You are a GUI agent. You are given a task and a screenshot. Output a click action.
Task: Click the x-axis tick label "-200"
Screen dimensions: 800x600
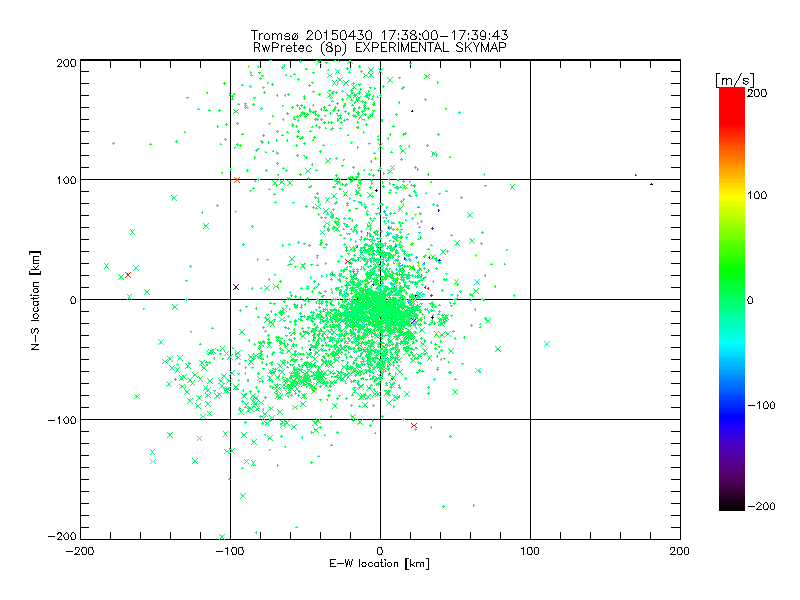click(x=80, y=551)
